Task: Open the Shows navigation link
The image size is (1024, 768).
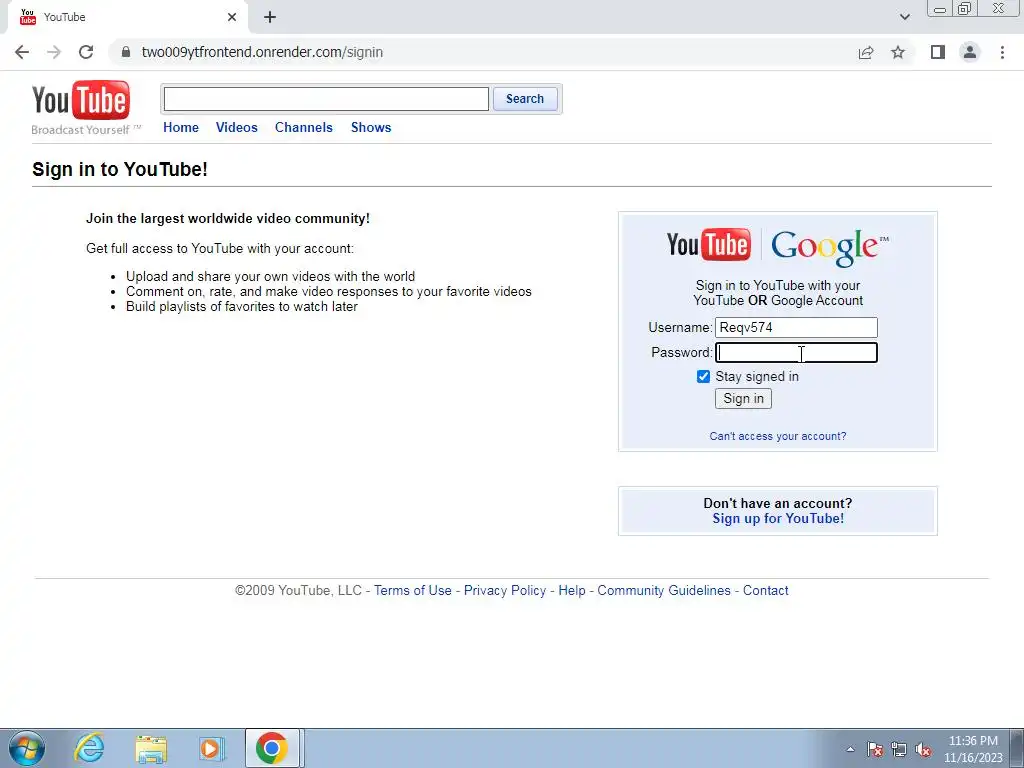Action: pos(371,127)
